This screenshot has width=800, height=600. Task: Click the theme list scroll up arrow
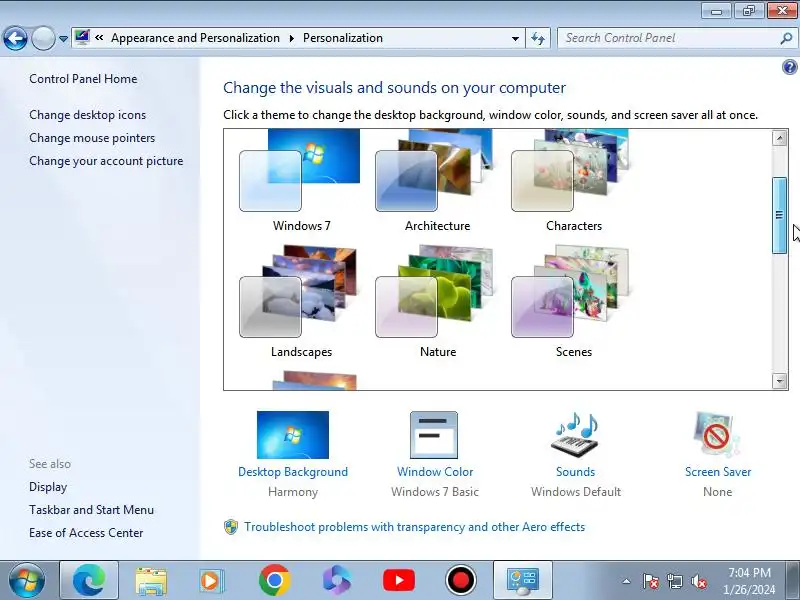[x=779, y=138]
